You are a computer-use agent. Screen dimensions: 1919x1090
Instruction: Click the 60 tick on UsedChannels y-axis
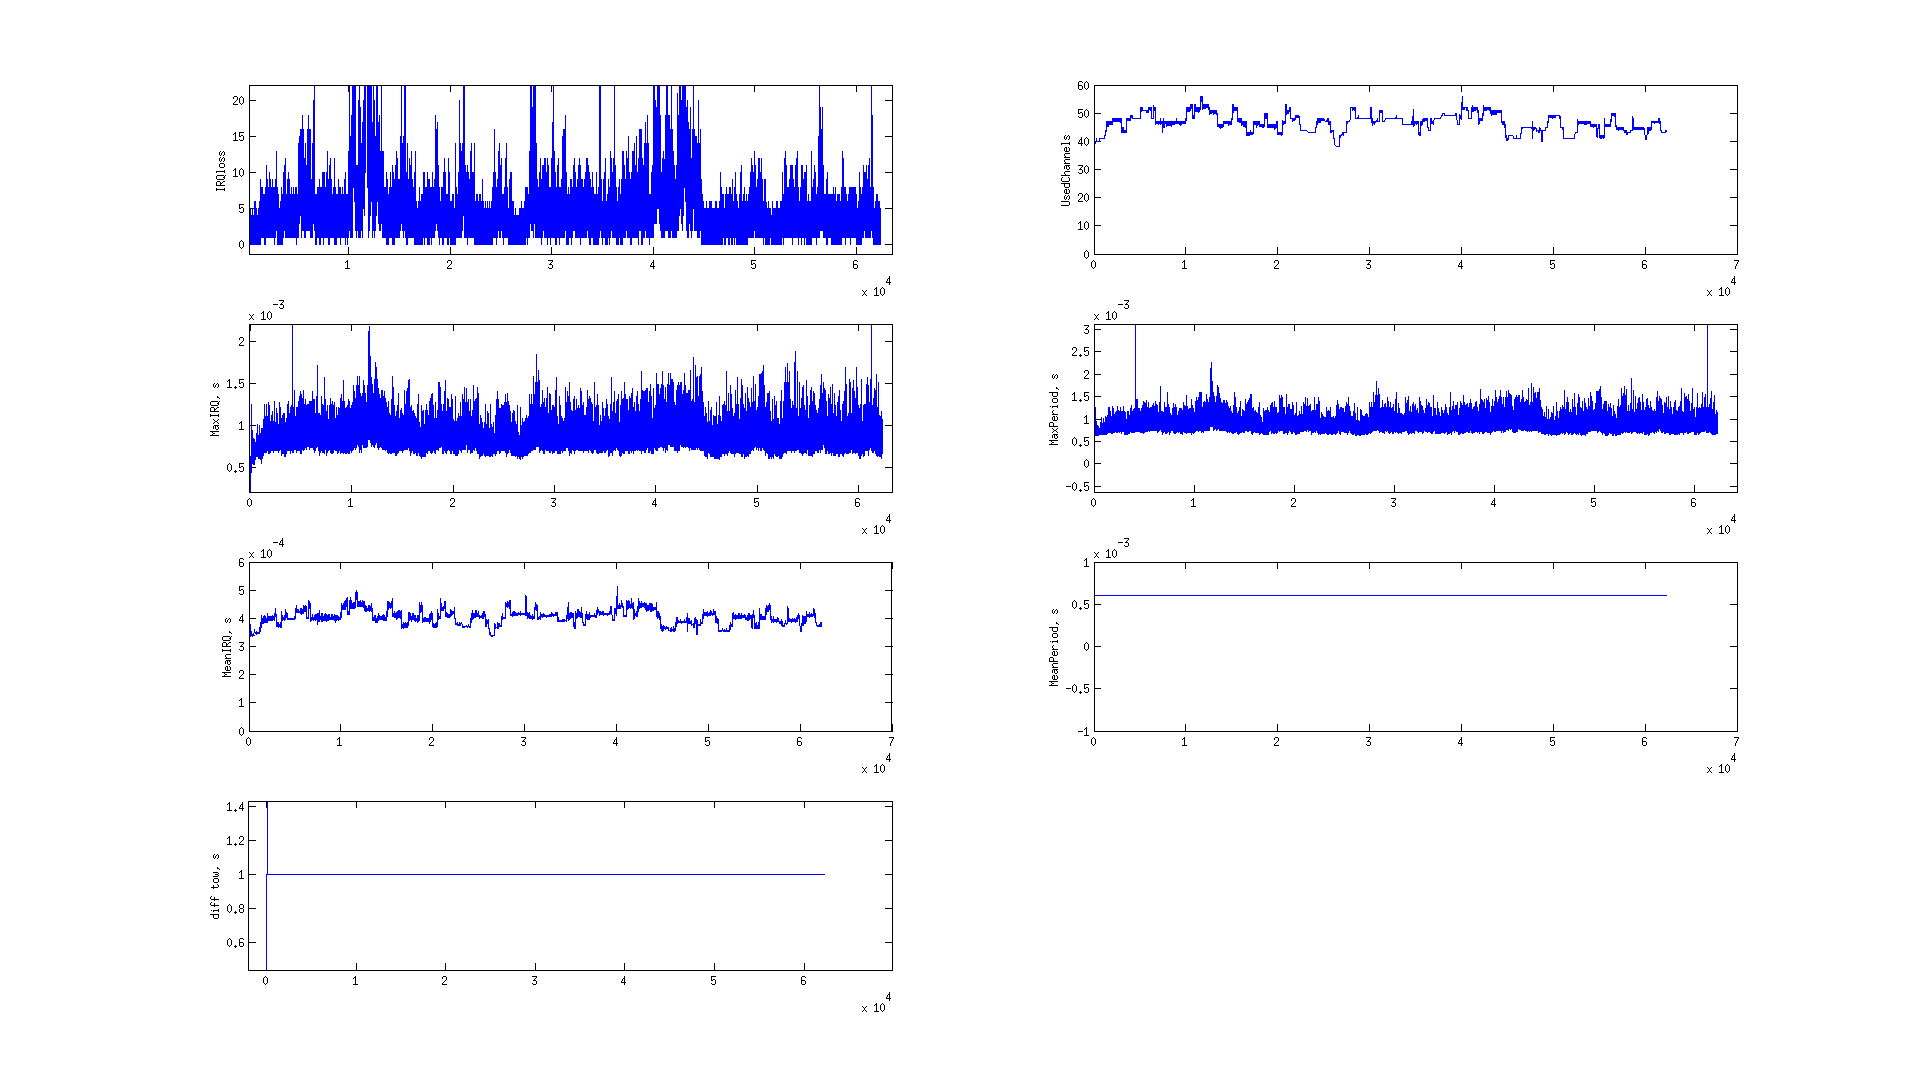(x=1083, y=86)
